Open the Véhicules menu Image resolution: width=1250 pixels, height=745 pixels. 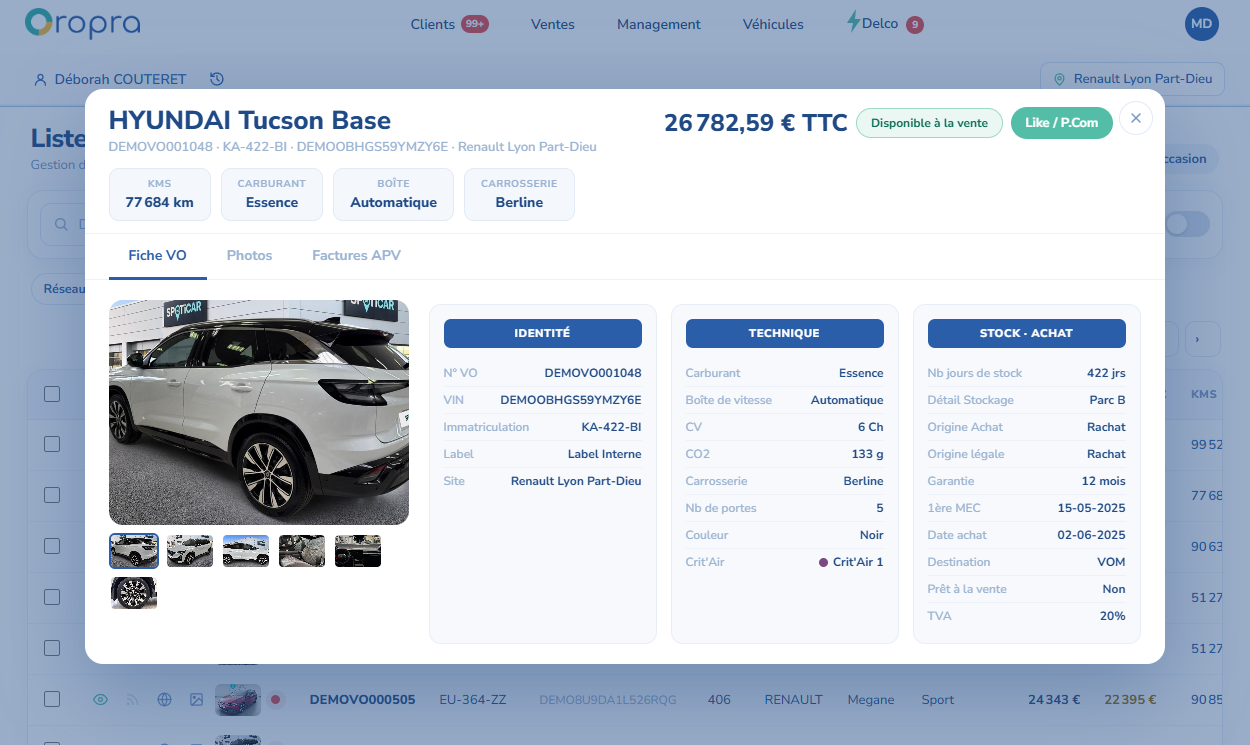pyautogui.click(x=773, y=24)
